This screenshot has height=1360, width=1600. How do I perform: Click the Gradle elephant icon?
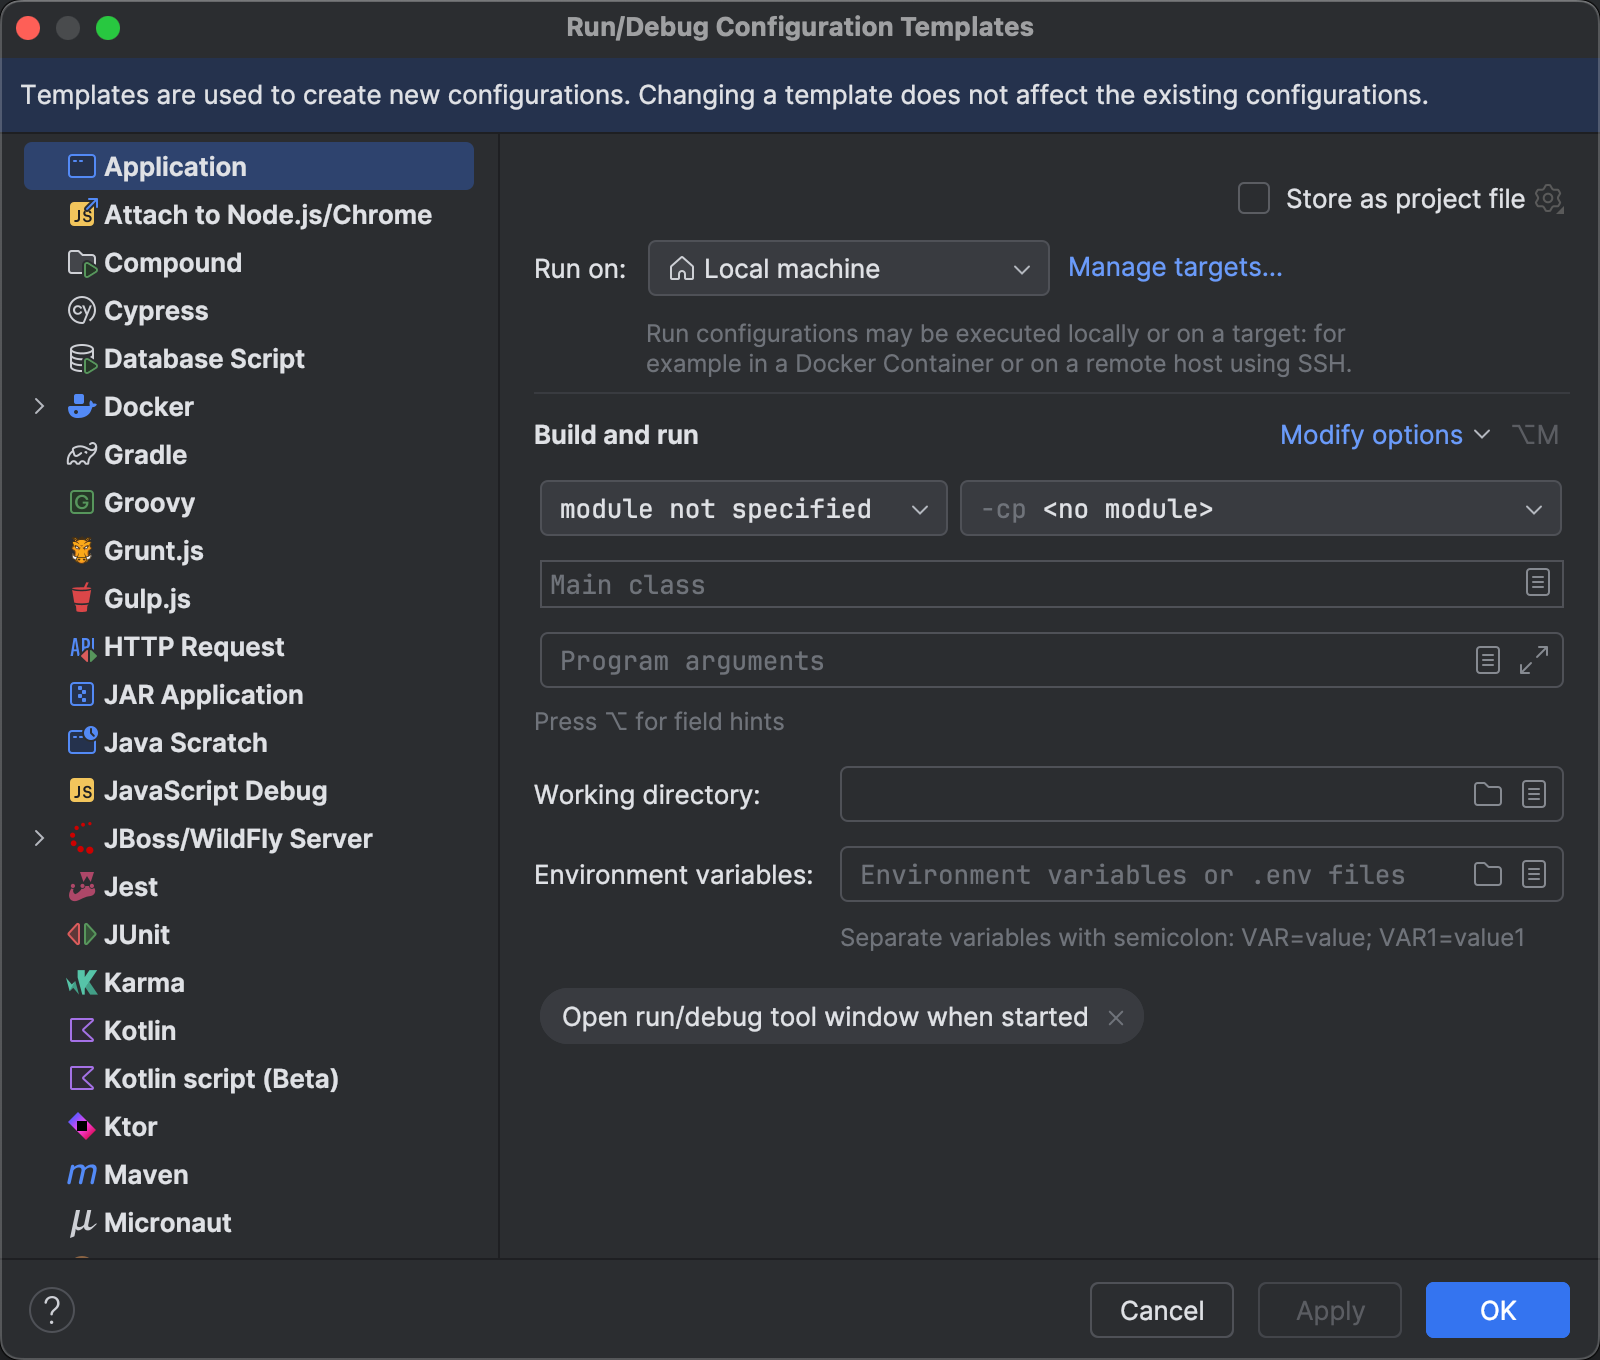(x=82, y=455)
